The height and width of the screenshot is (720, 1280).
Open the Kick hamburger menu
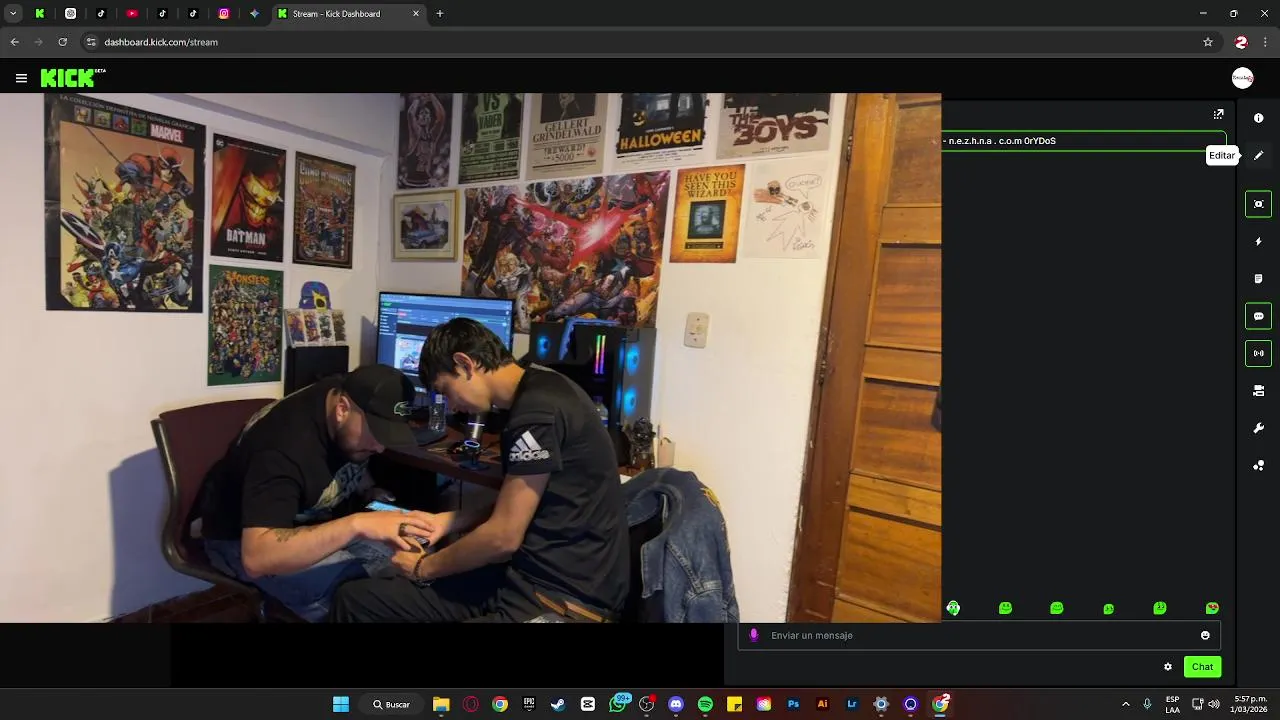[x=21, y=78]
